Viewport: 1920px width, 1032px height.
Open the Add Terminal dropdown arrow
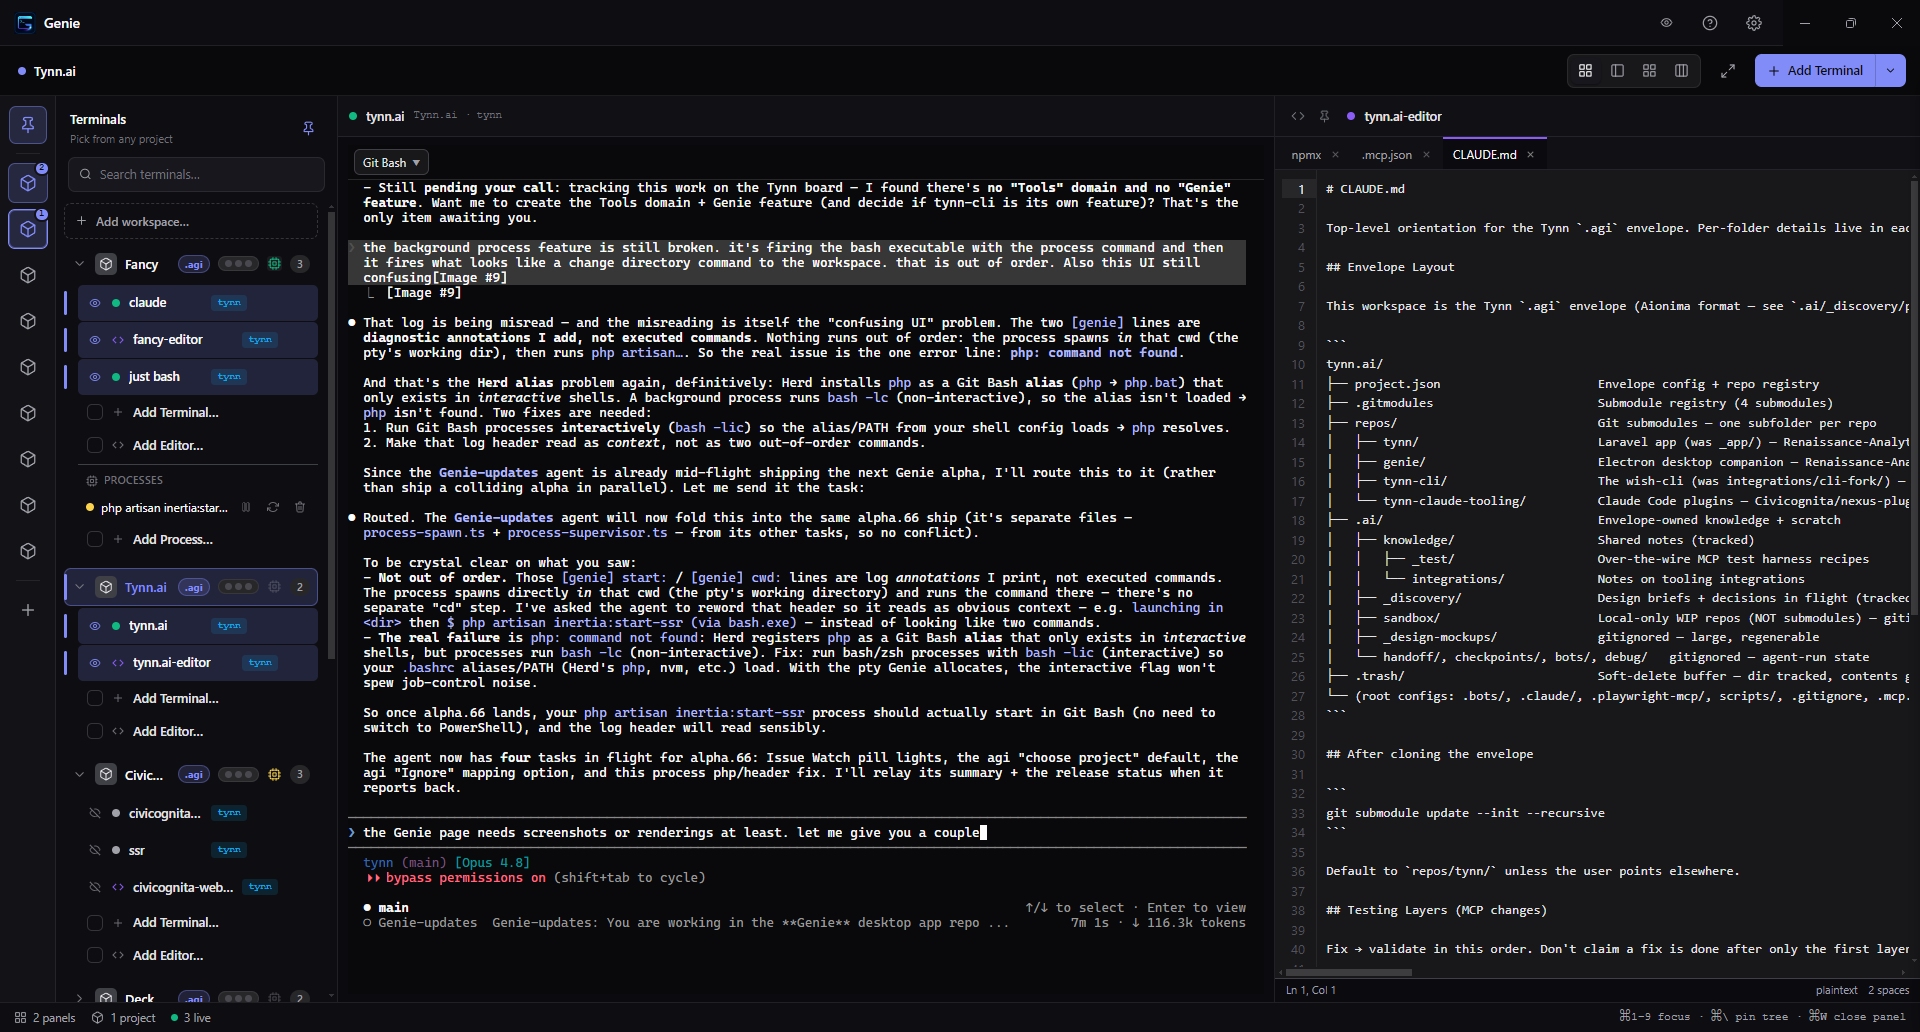click(1890, 71)
